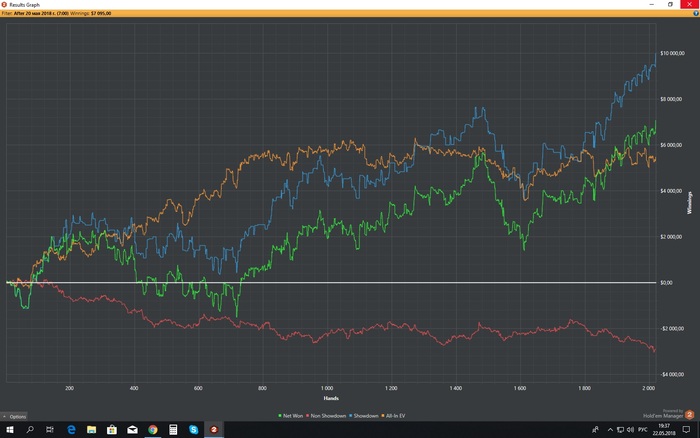Click the blue Showdown legend marker
Viewport: 700px width, 438px height.
click(350, 416)
